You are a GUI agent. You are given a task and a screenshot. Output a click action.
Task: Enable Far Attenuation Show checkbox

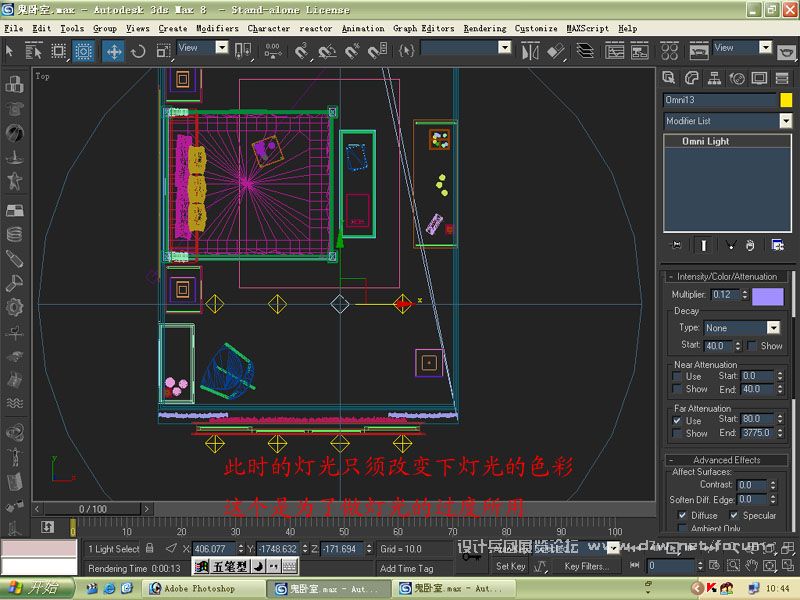click(677, 434)
